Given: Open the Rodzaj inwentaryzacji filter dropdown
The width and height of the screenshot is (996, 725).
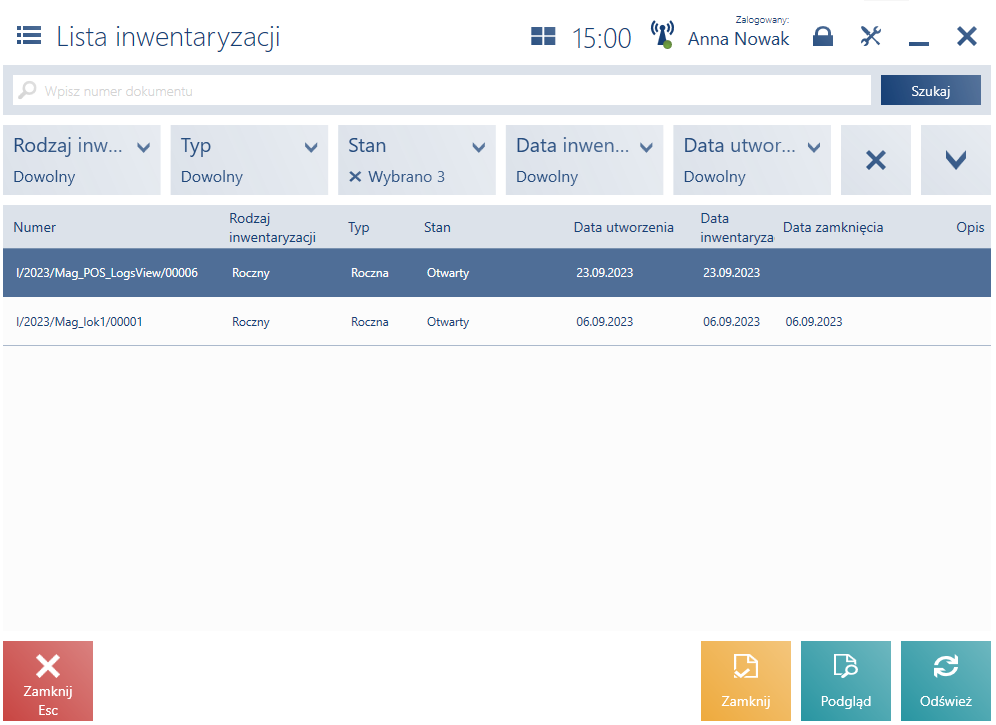Looking at the screenshot, I should pos(82,159).
